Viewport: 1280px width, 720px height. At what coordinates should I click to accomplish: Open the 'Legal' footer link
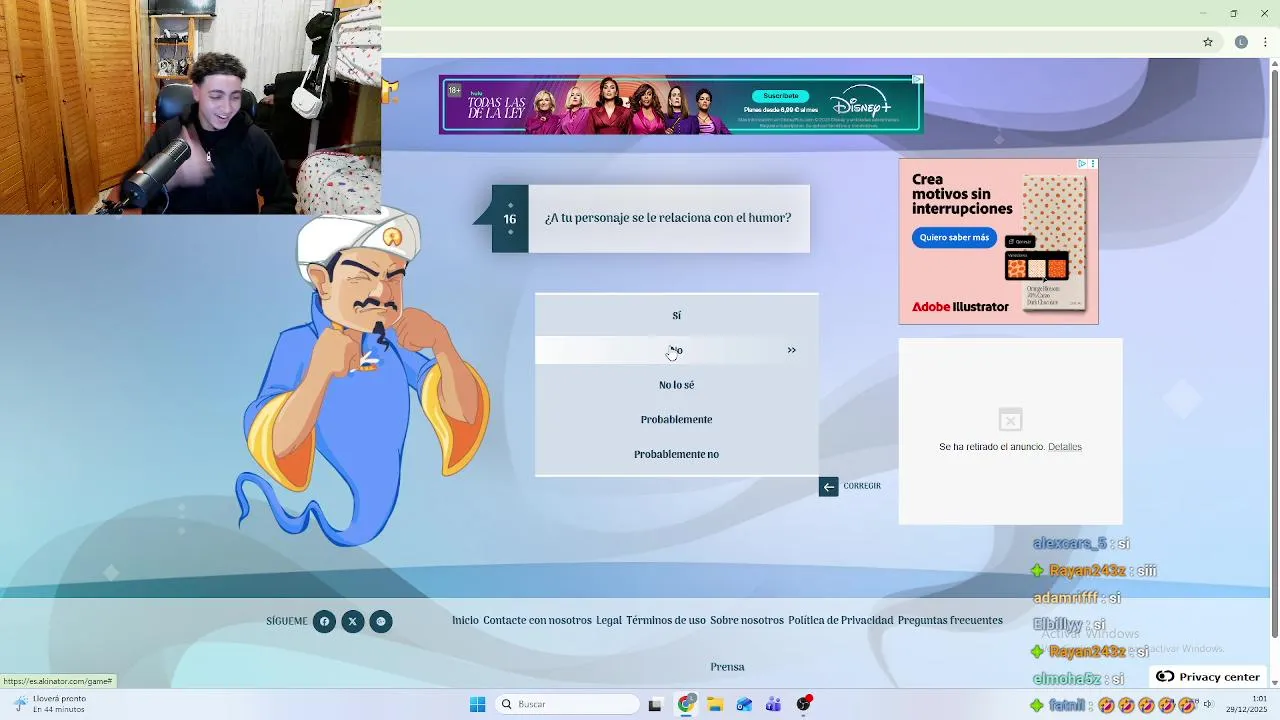tap(609, 621)
